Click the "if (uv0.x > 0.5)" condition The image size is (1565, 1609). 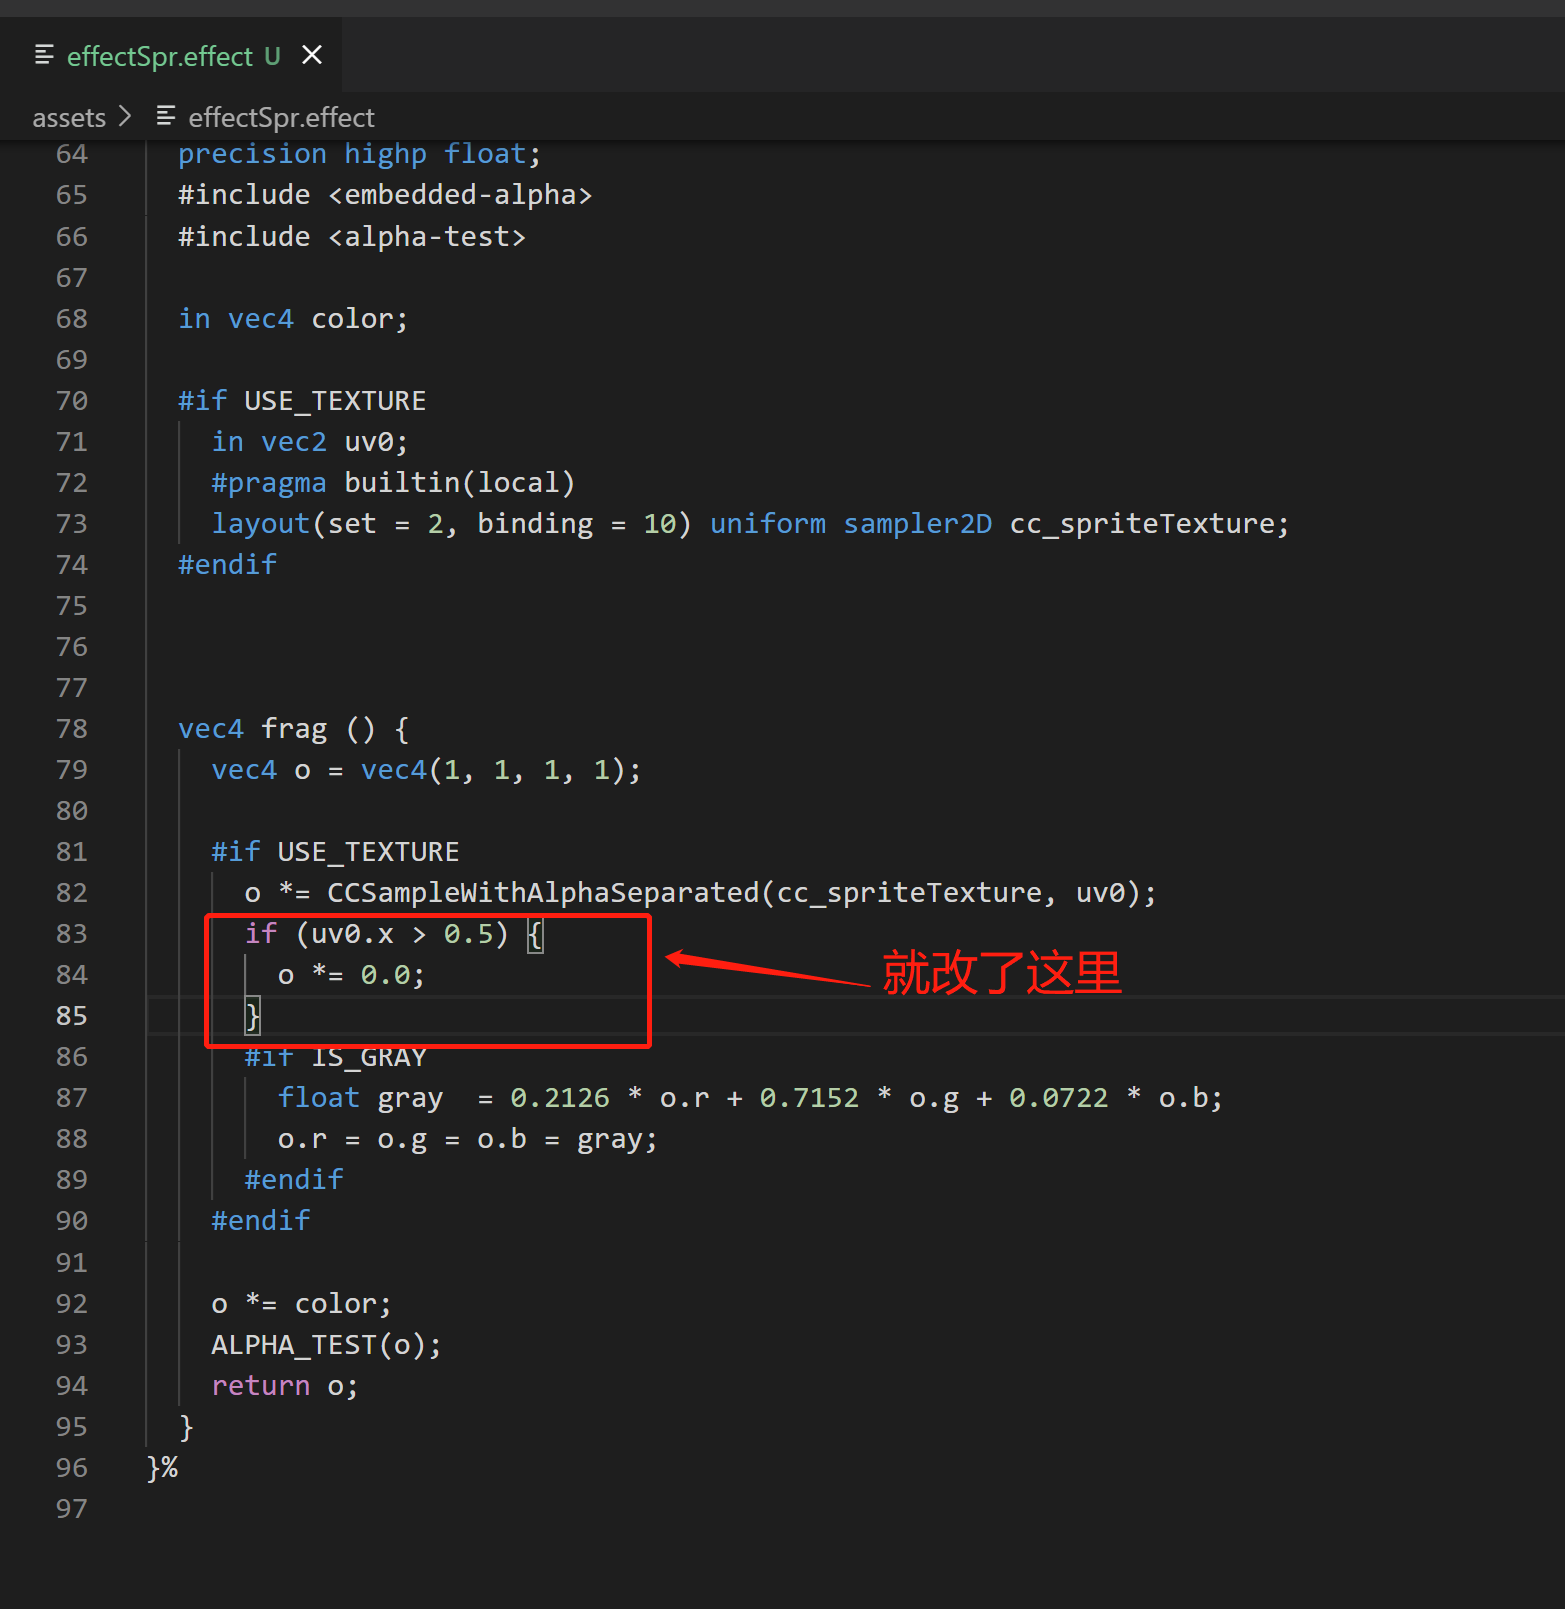[377, 934]
